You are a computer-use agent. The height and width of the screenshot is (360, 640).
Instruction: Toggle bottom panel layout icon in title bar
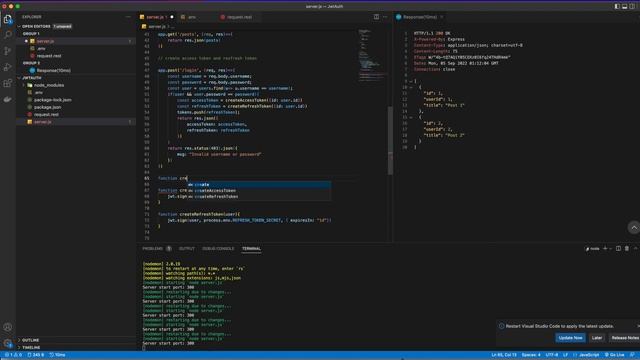pos(625,6)
